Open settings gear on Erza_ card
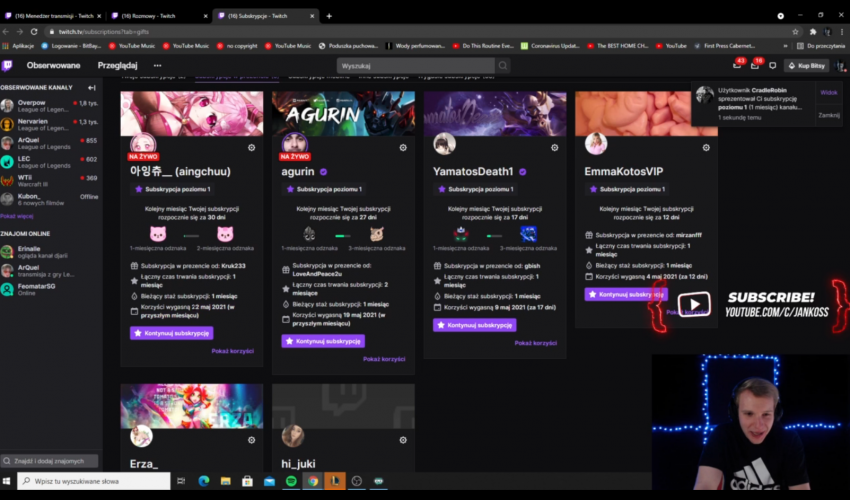 coord(252,440)
